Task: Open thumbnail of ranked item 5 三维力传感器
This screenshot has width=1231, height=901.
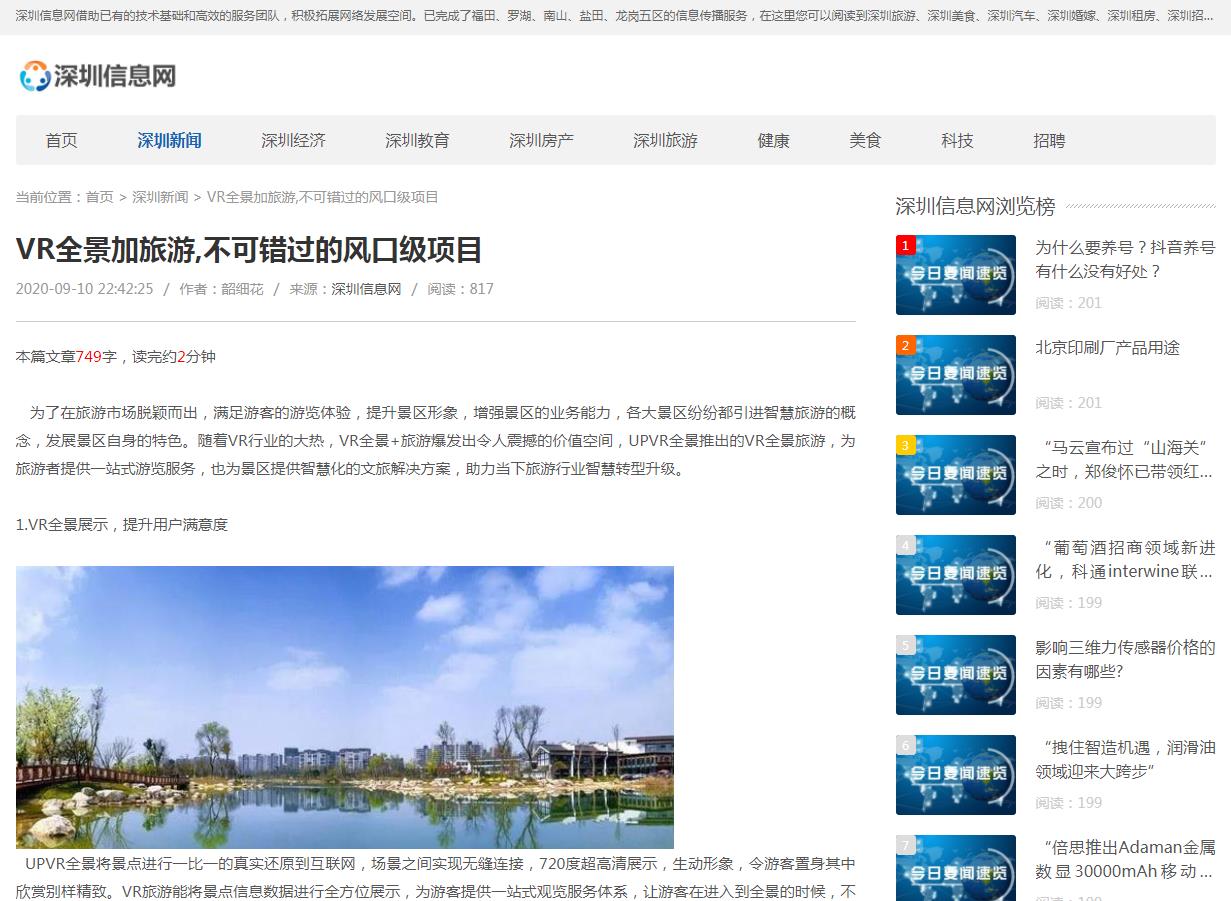Action: (x=956, y=675)
